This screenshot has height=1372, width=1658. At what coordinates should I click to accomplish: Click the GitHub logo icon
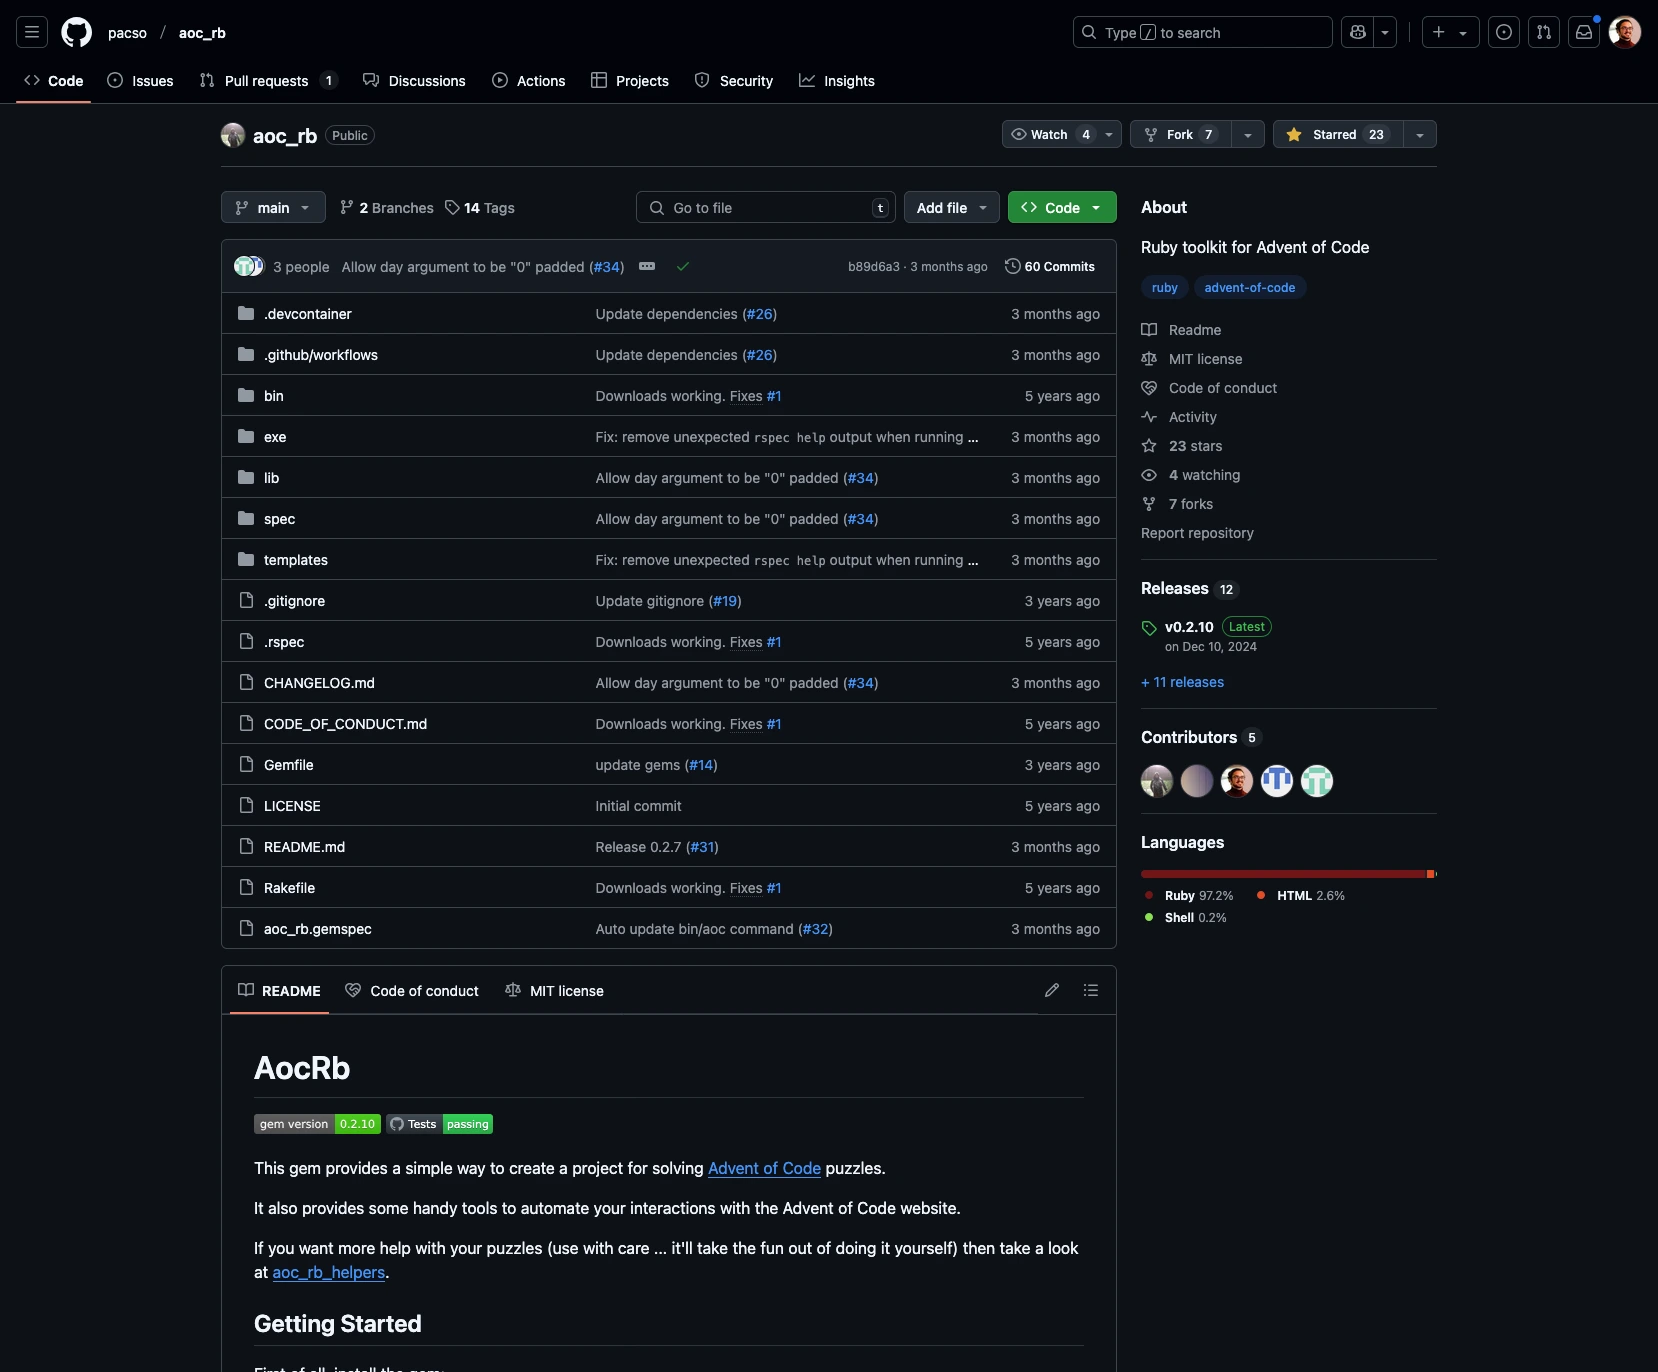coord(77,33)
